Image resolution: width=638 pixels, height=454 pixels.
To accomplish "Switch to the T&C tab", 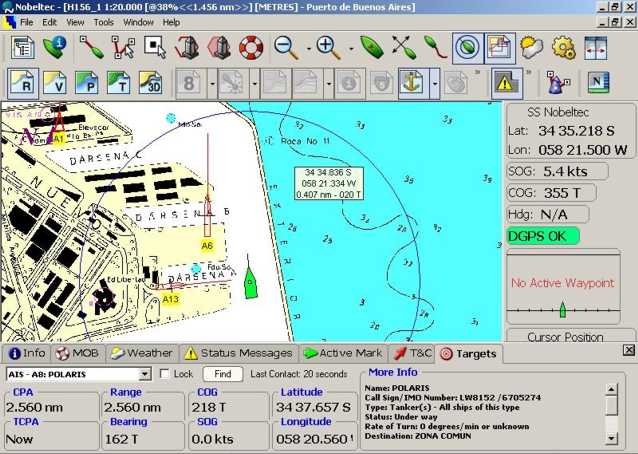I will (412, 353).
